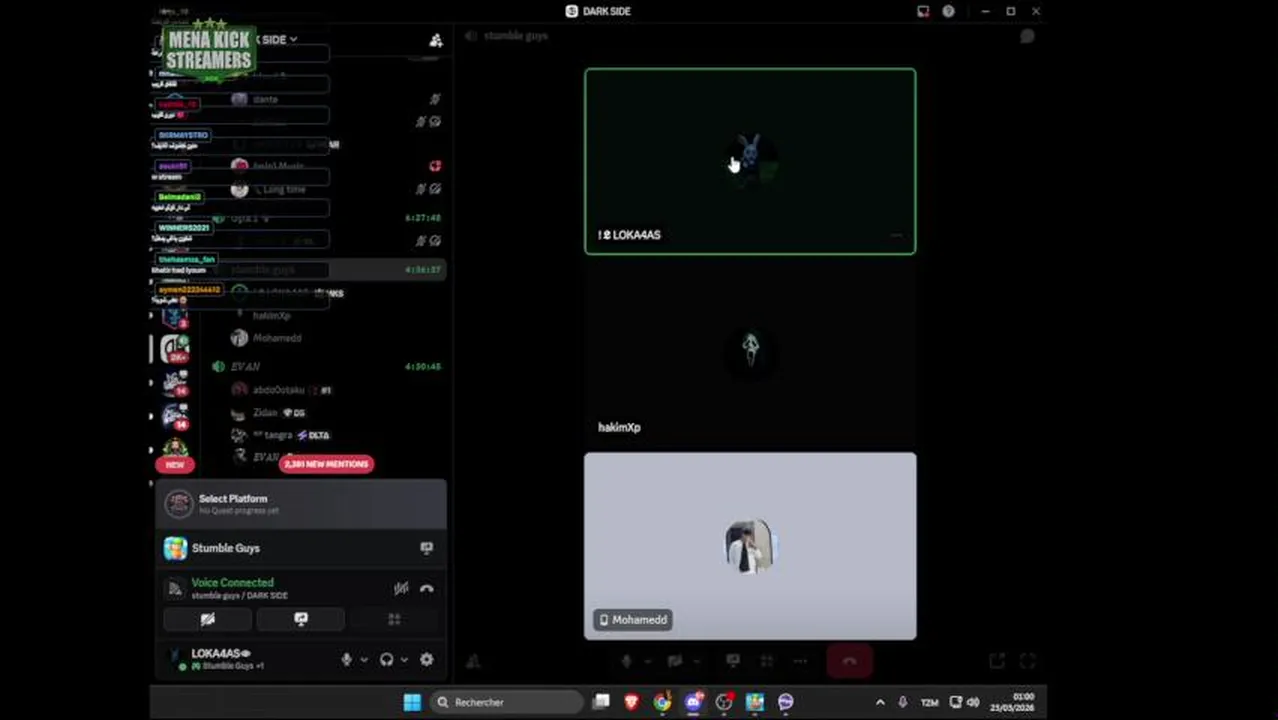Open Stumble Guys in taskbar
This screenshot has height=720, width=1278.
pos(755,702)
